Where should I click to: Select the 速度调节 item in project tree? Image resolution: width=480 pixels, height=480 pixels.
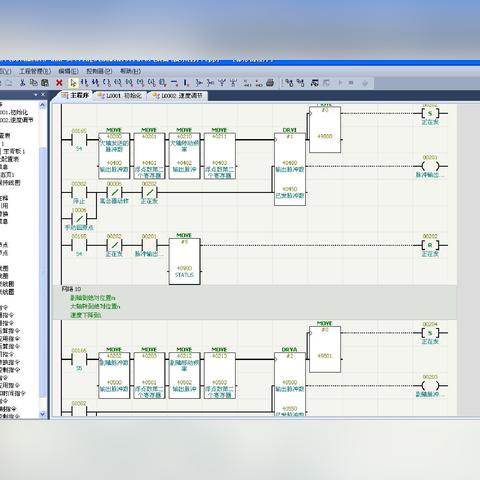coord(17,120)
